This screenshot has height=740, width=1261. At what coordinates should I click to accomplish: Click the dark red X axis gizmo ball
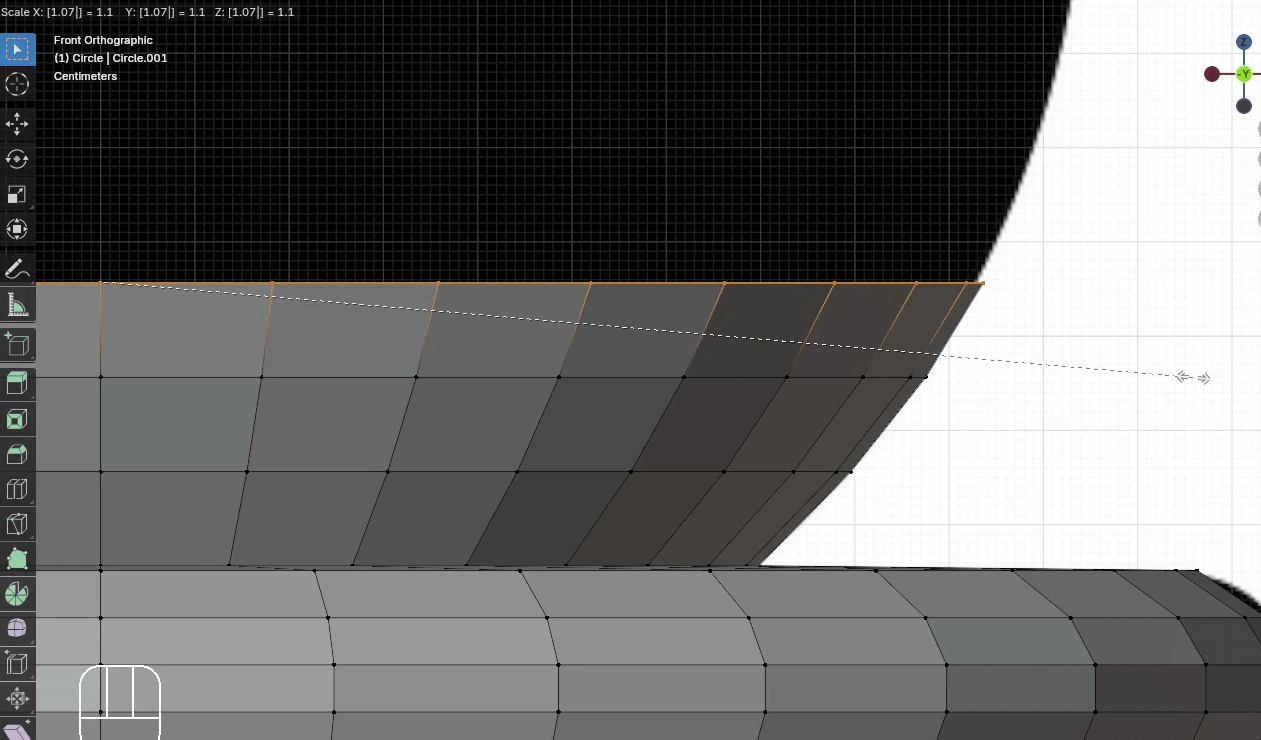click(1212, 74)
